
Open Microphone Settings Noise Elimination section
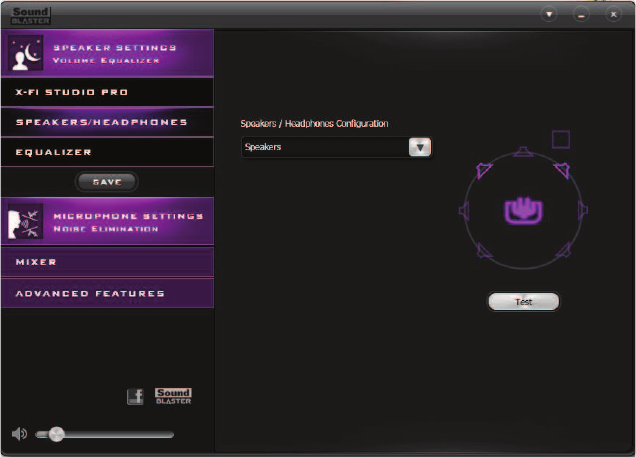tap(107, 221)
